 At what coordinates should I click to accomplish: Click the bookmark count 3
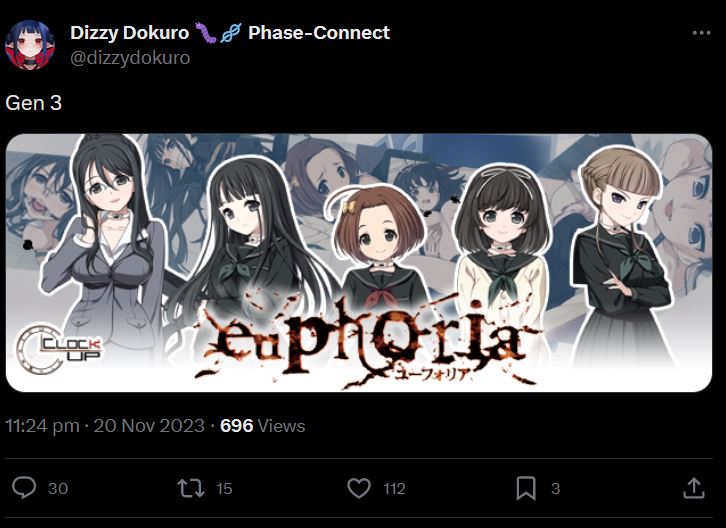pos(556,489)
